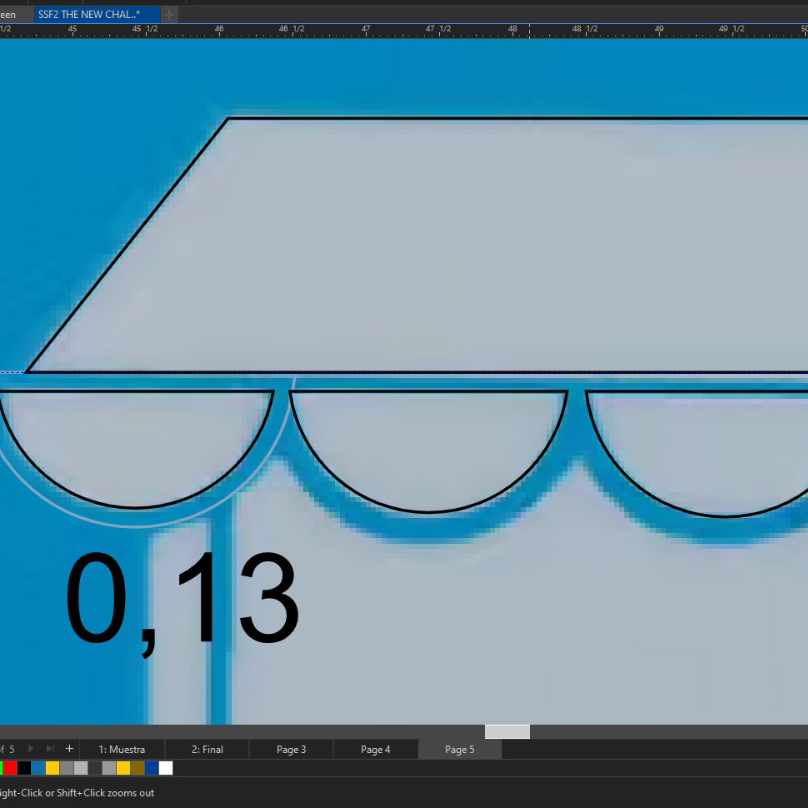Screen dimensions: 808x808
Task: Open a new document tab with plus
Action: pyautogui.click(x=169, y=14)
